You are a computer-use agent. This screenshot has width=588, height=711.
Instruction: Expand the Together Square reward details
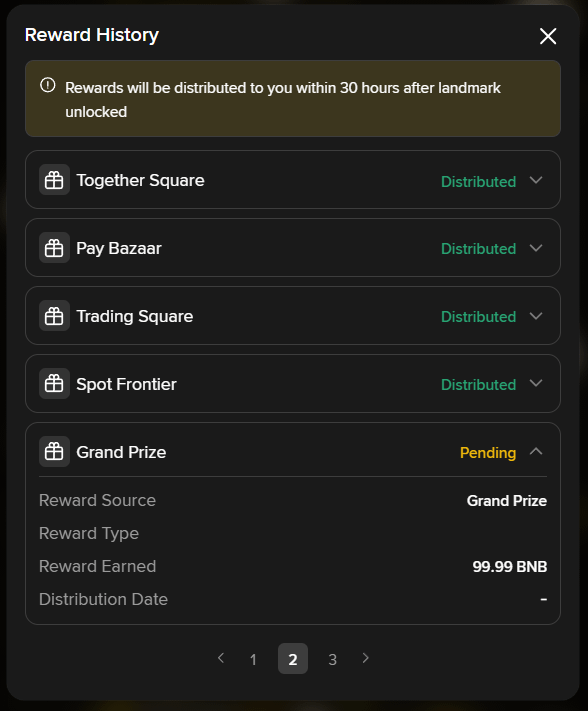(x=536, y=180)
